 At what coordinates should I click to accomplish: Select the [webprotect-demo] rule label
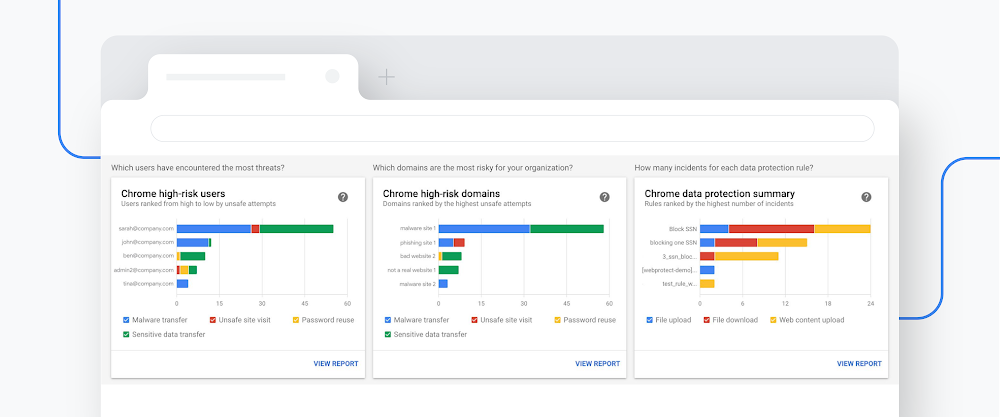coord(670,270)
